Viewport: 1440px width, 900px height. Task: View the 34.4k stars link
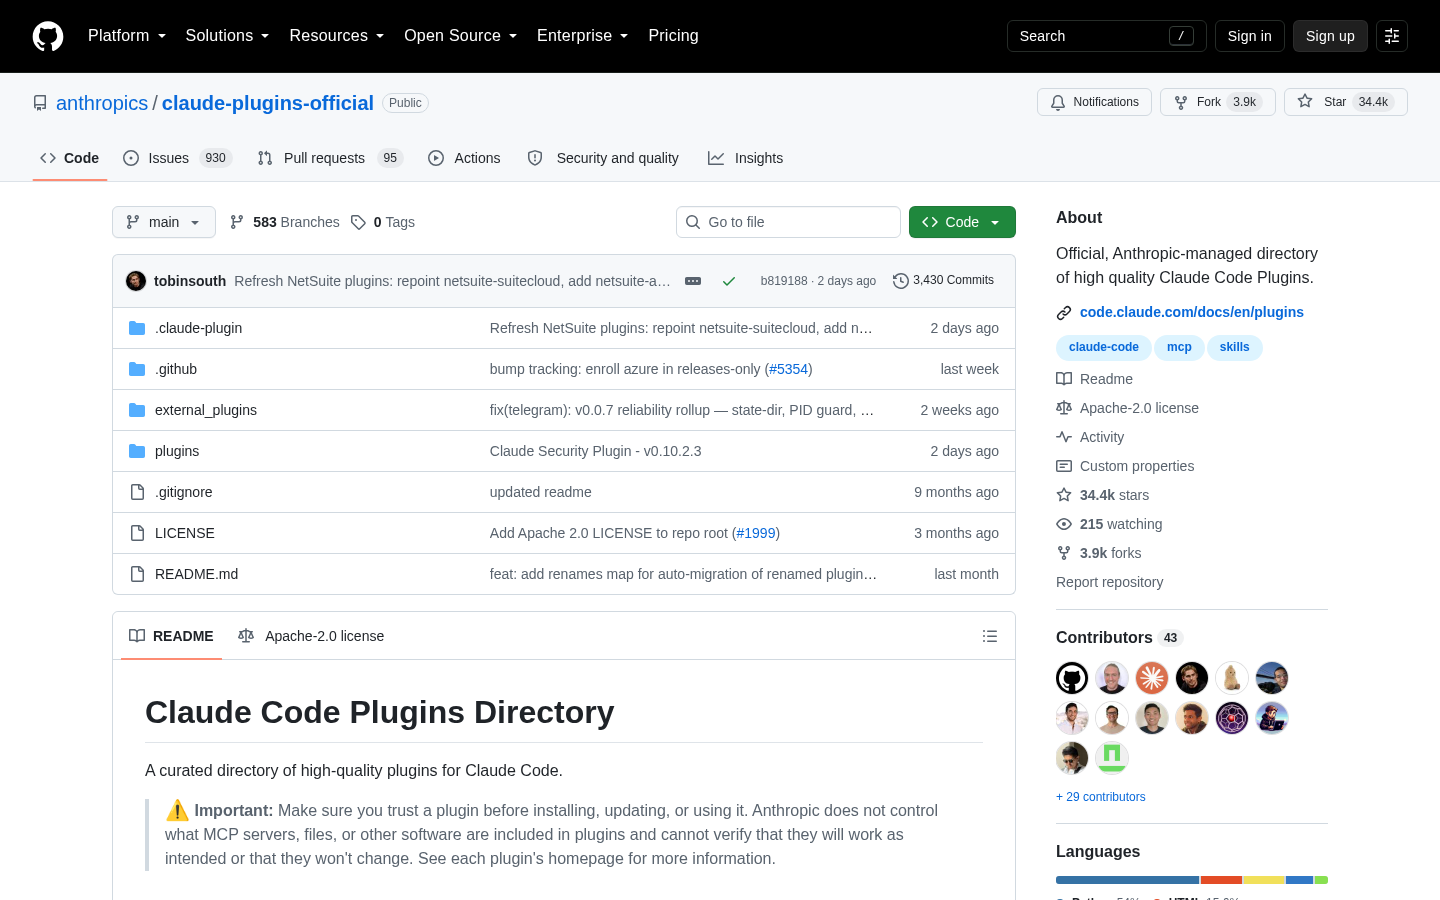coord(1103,495)
